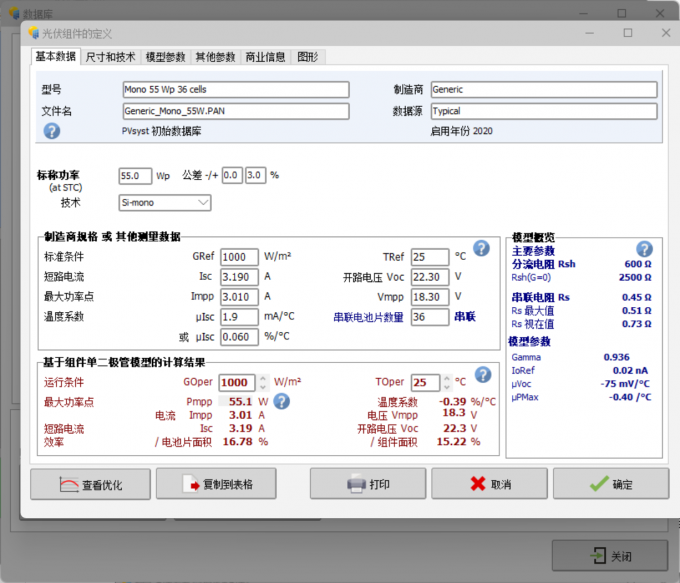Edit the 文件名 filename field

236,111
